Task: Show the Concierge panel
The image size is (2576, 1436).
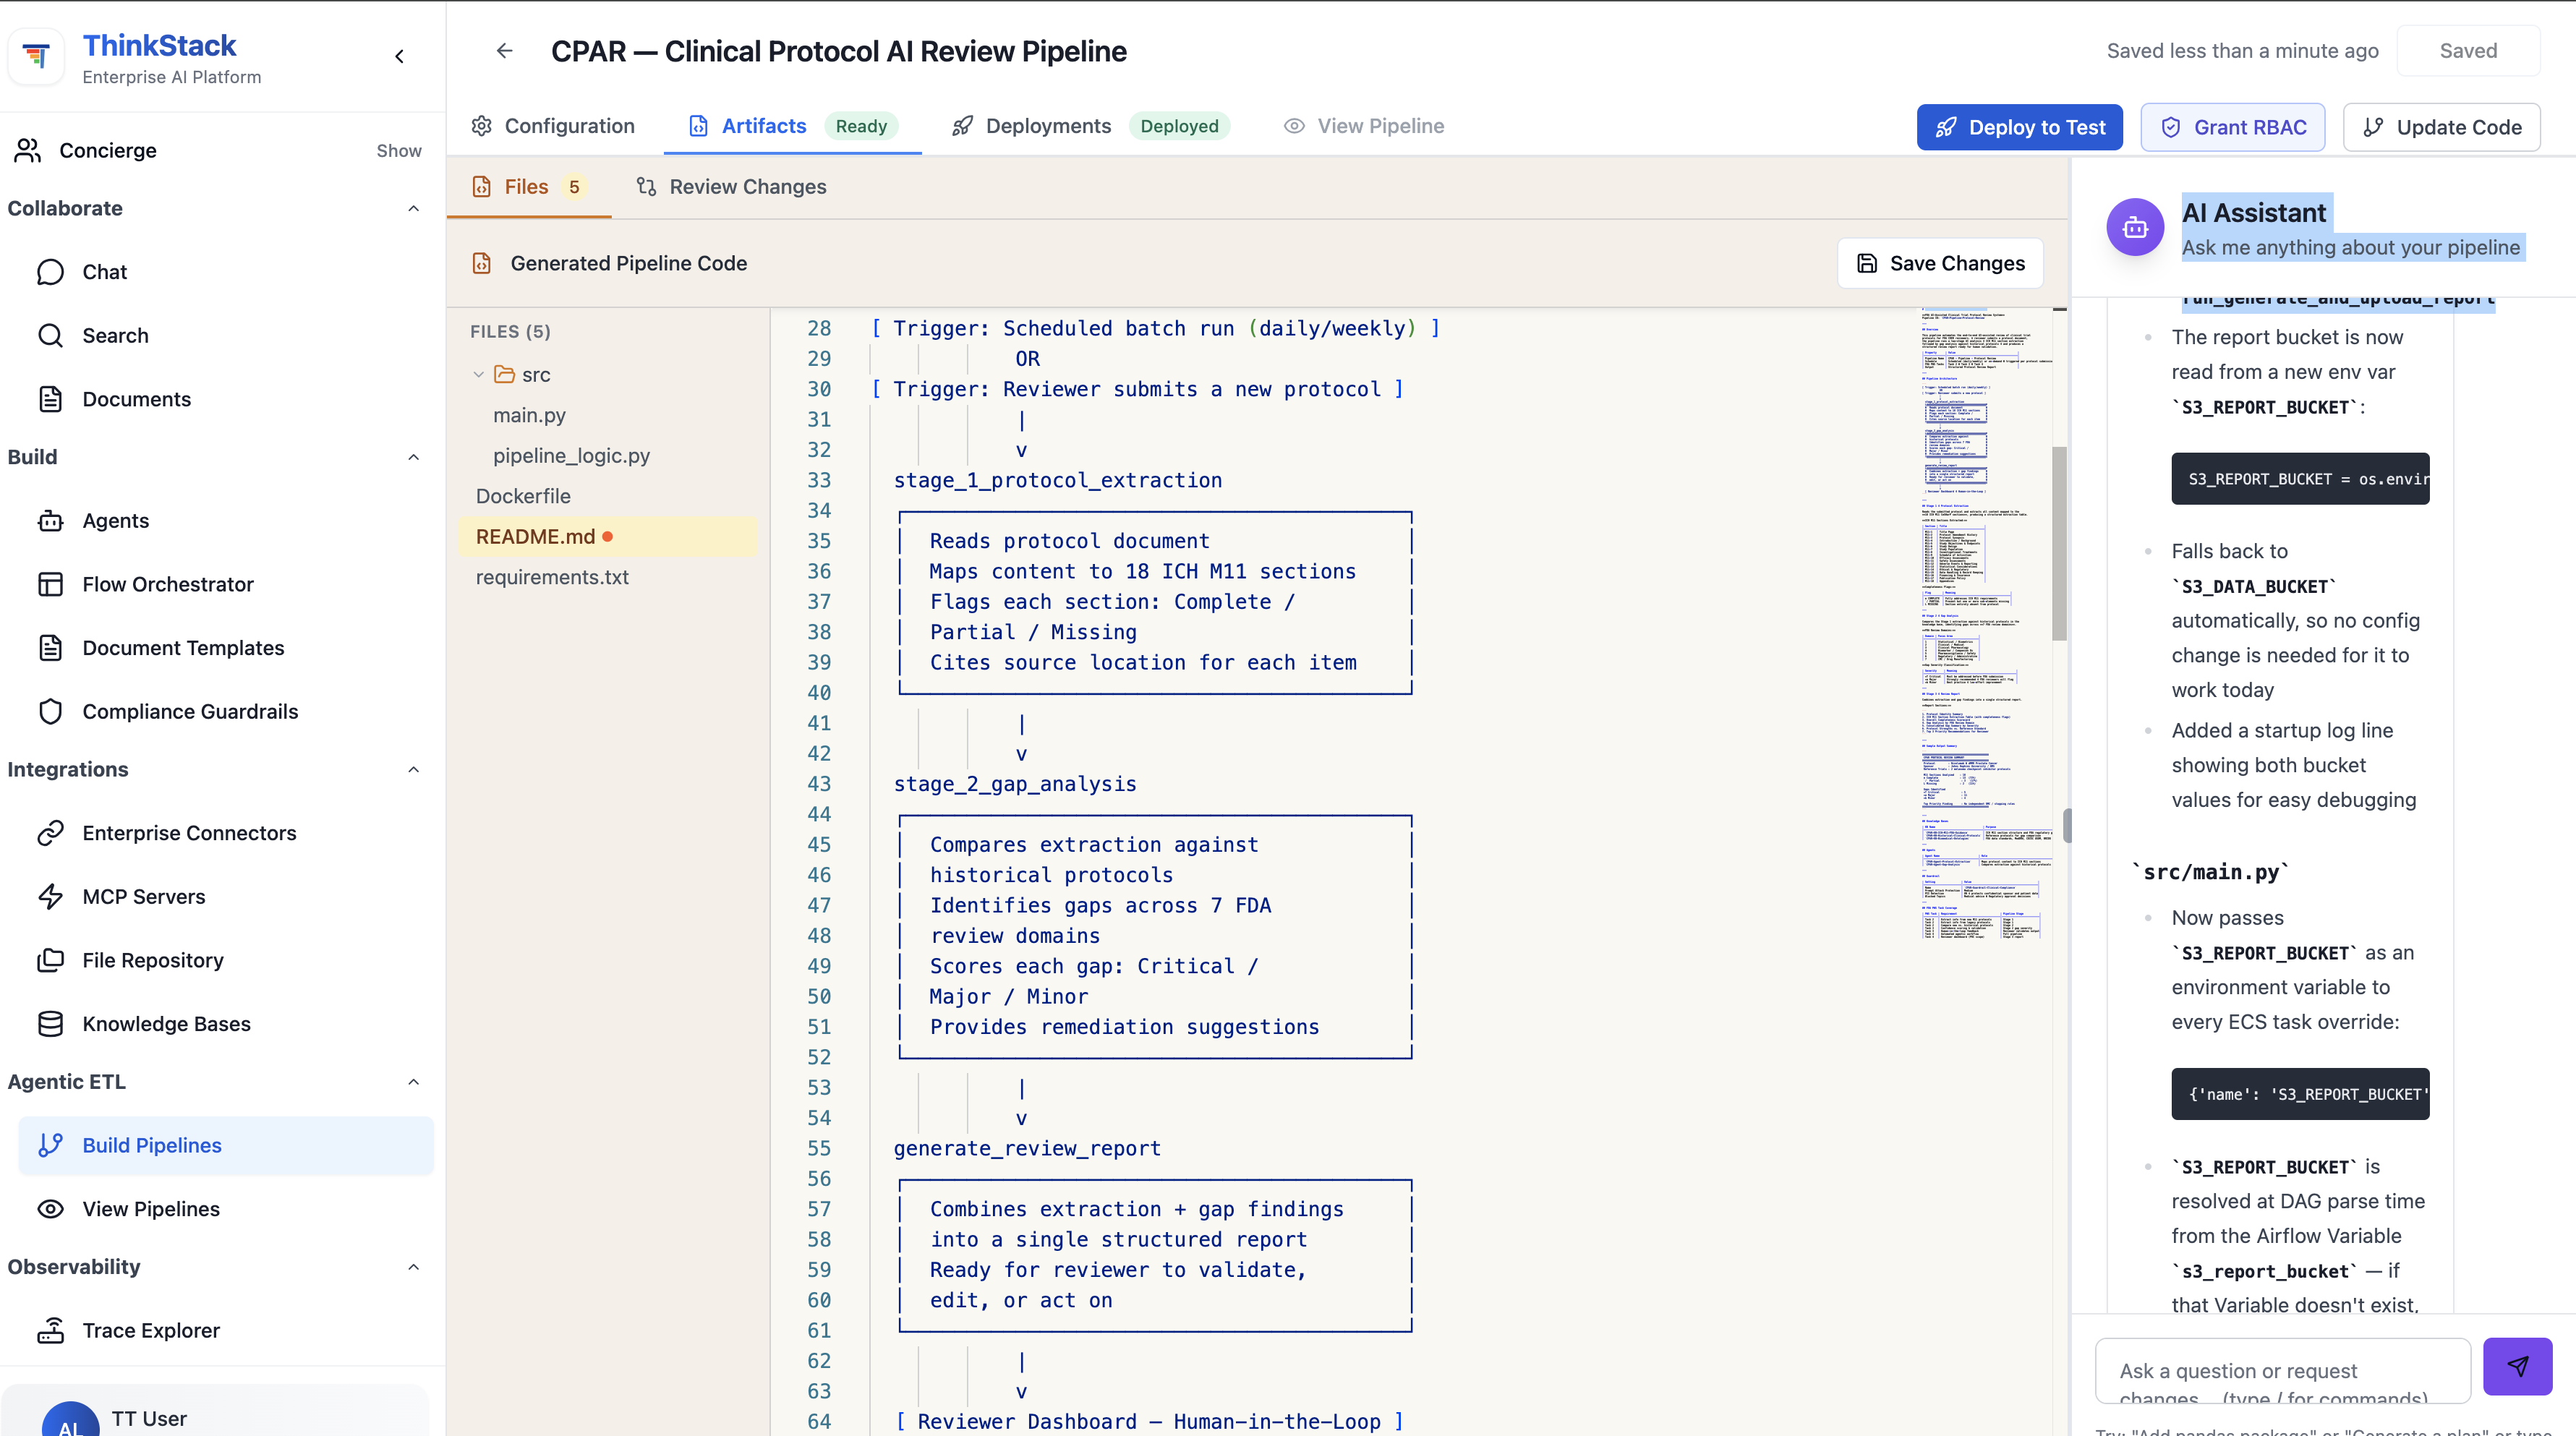Action: pyautogui.click(x=398, y=151)
